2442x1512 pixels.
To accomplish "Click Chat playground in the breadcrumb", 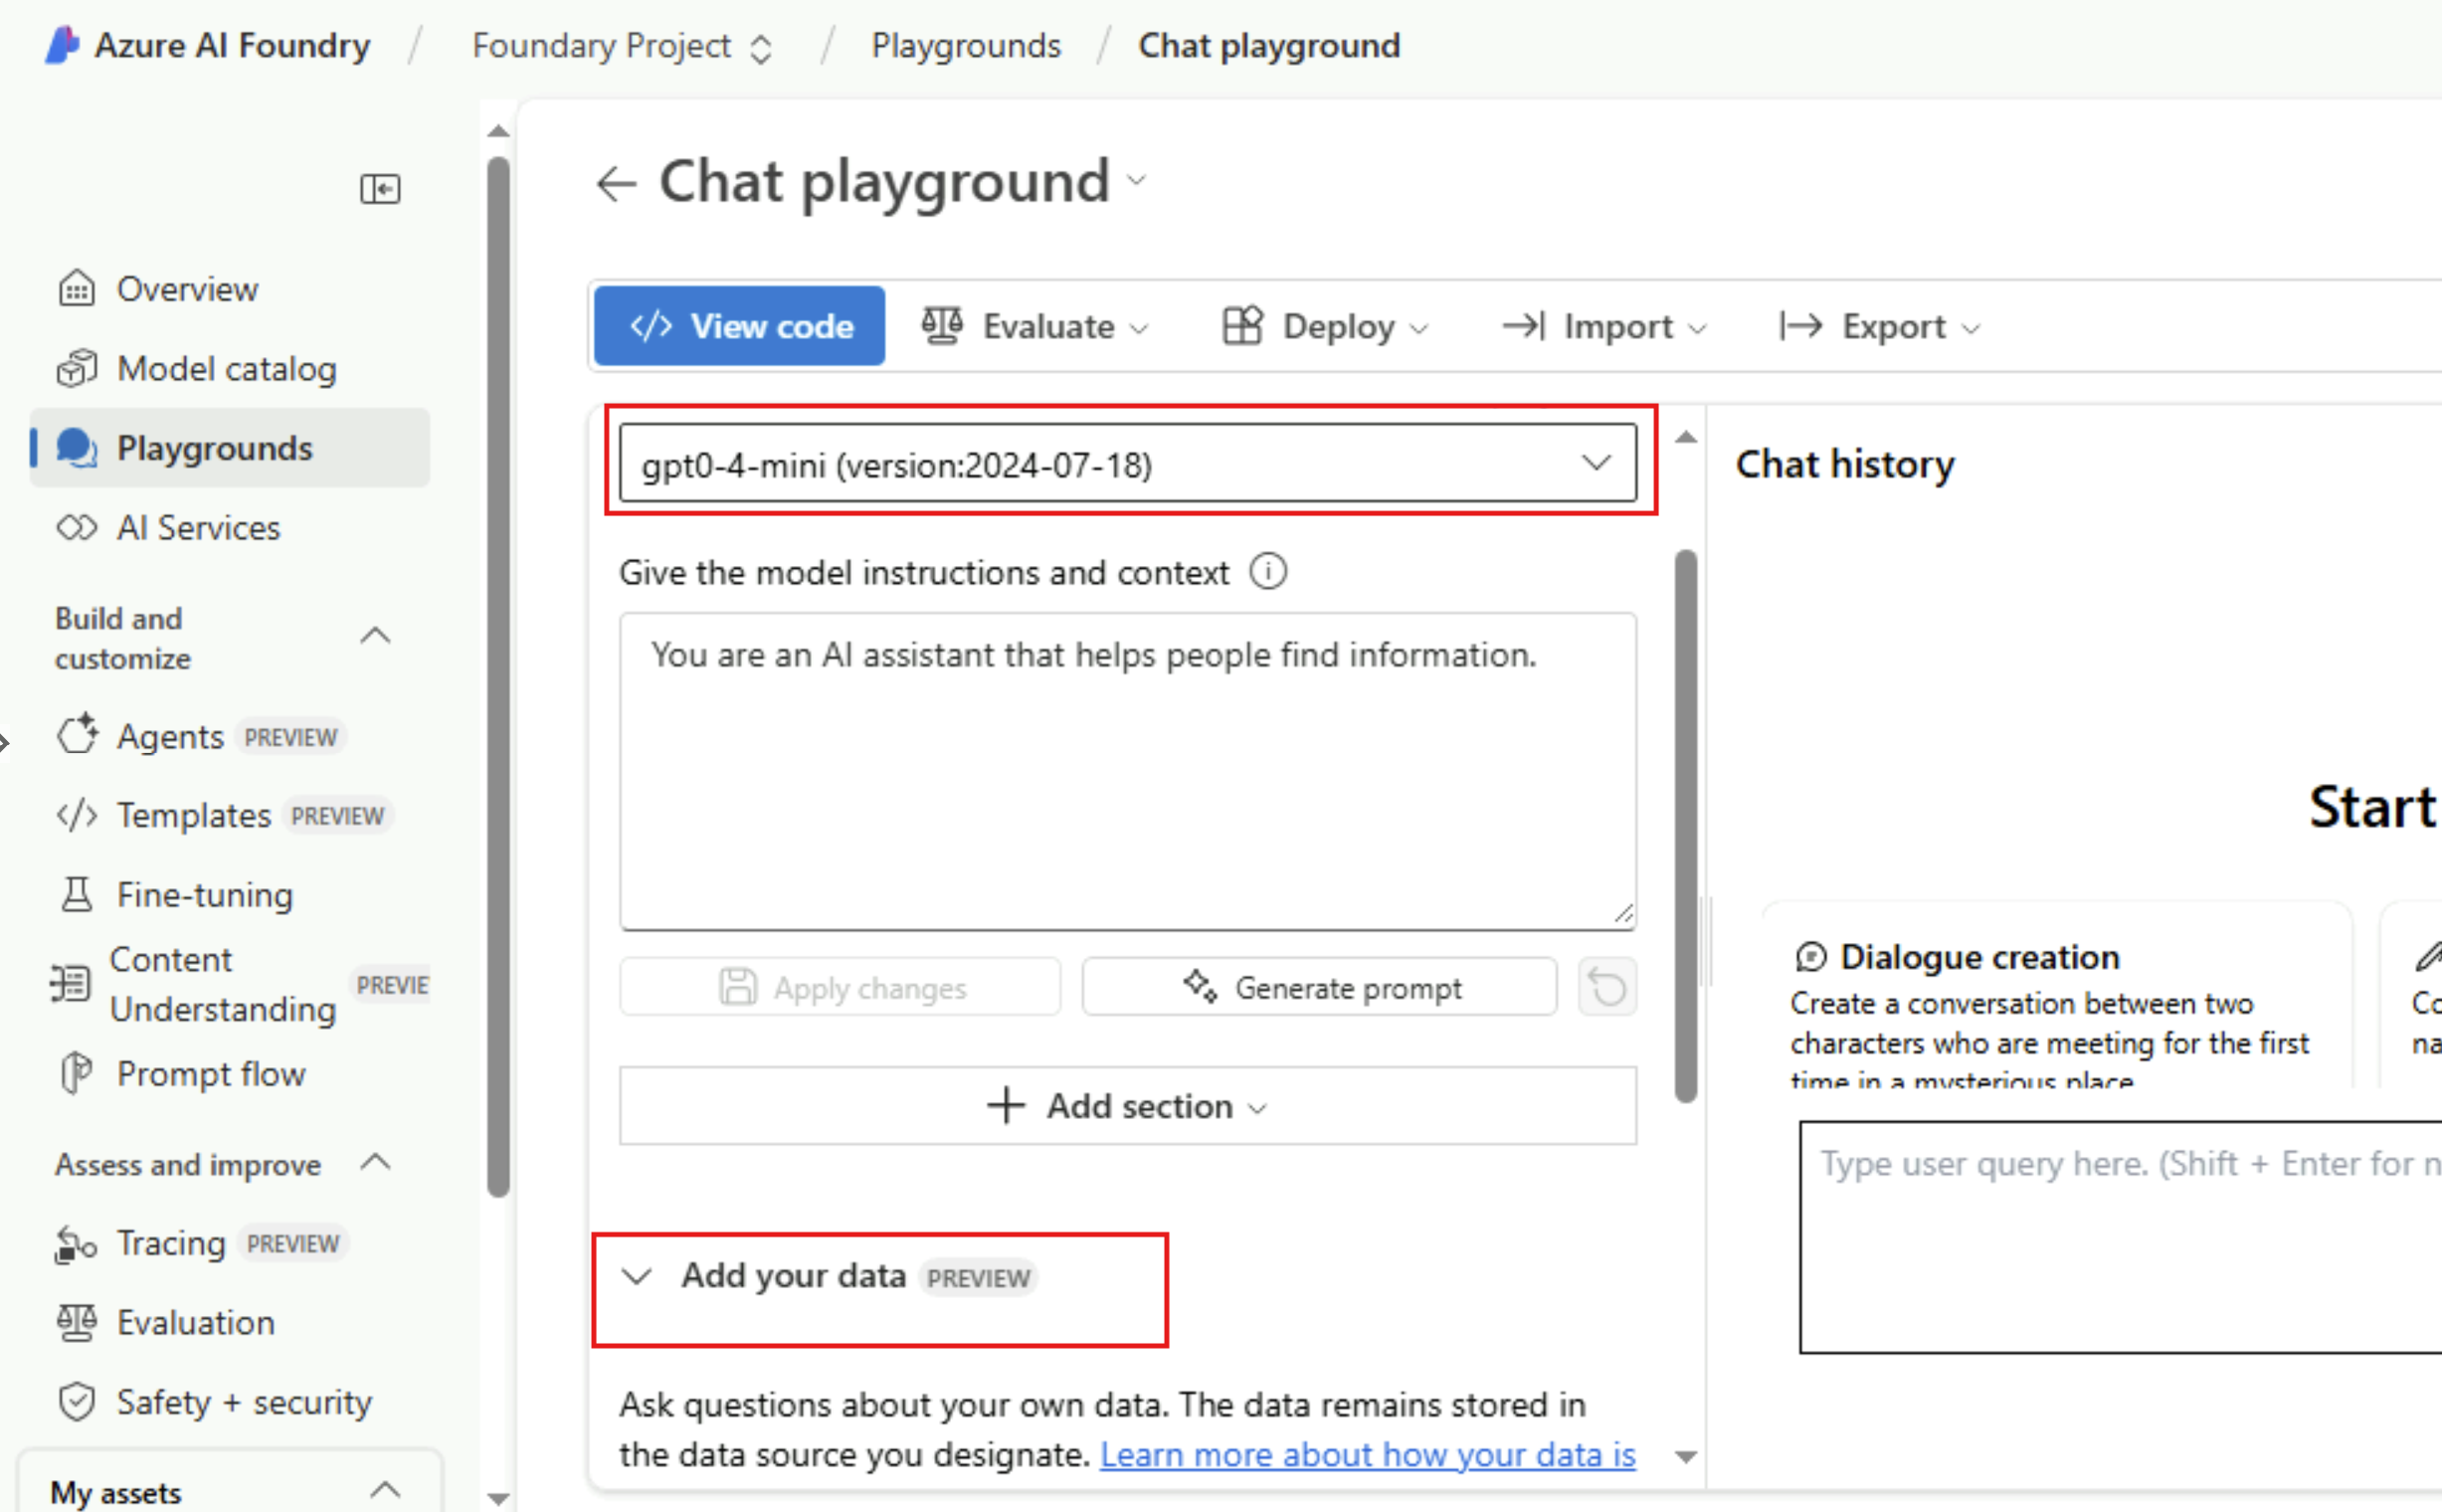I will [x=1269, y=46].
